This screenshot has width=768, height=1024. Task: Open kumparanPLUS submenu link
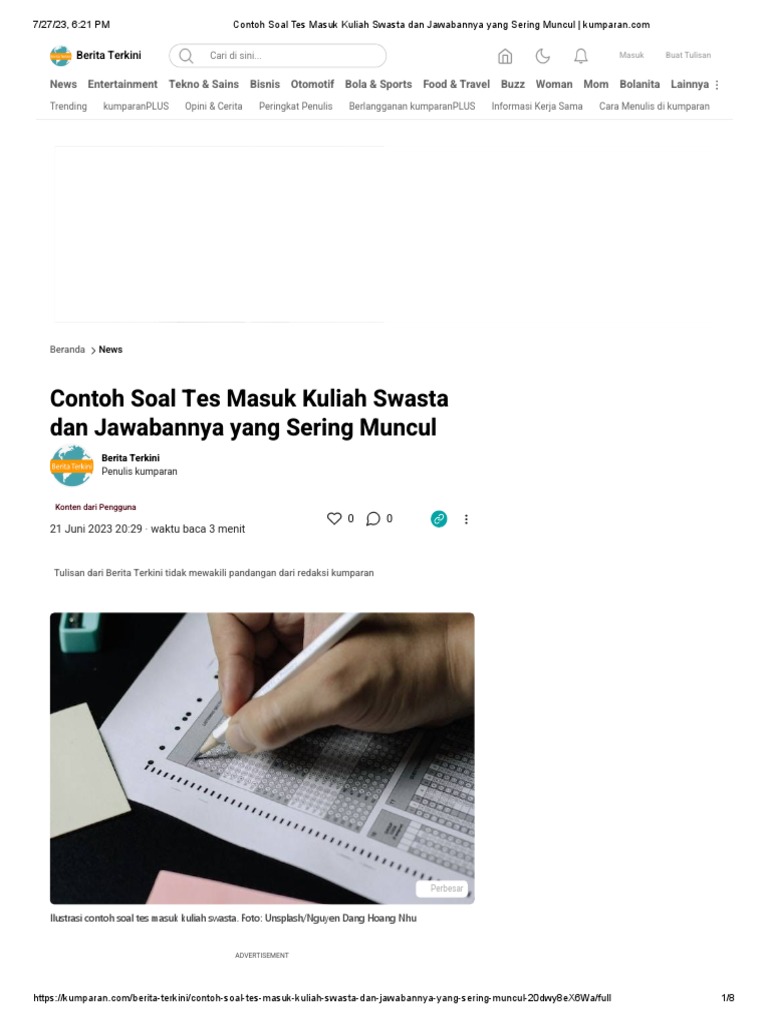click(x=136, y=106)
